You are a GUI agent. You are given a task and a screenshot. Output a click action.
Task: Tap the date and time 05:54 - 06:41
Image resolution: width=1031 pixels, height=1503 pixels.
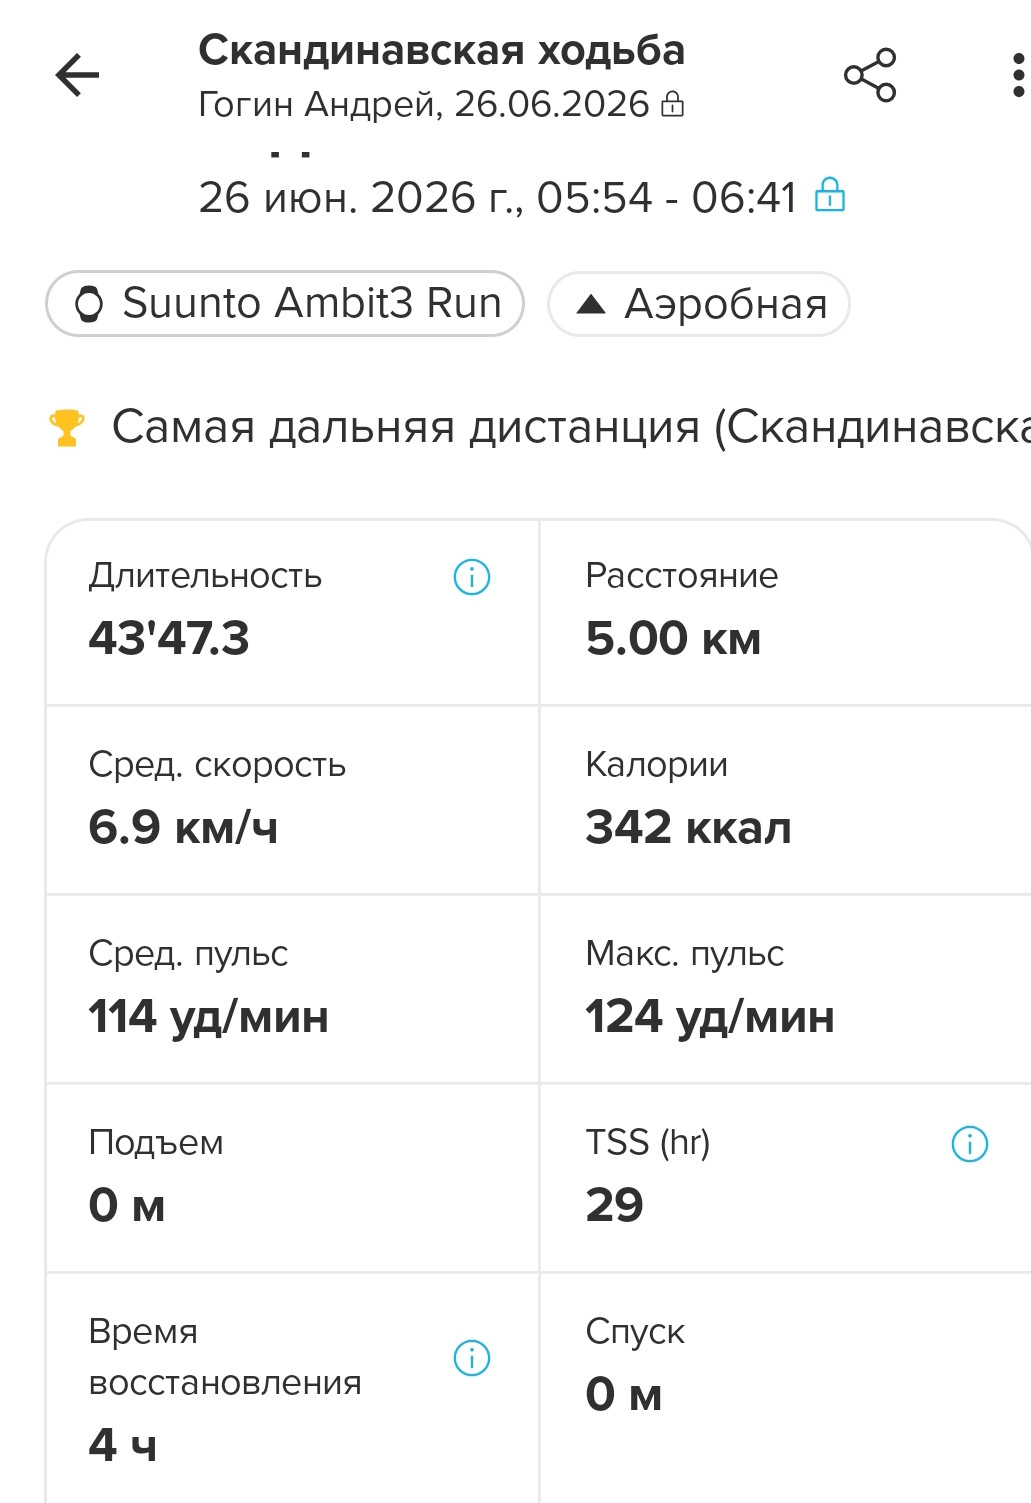[497, 197]
